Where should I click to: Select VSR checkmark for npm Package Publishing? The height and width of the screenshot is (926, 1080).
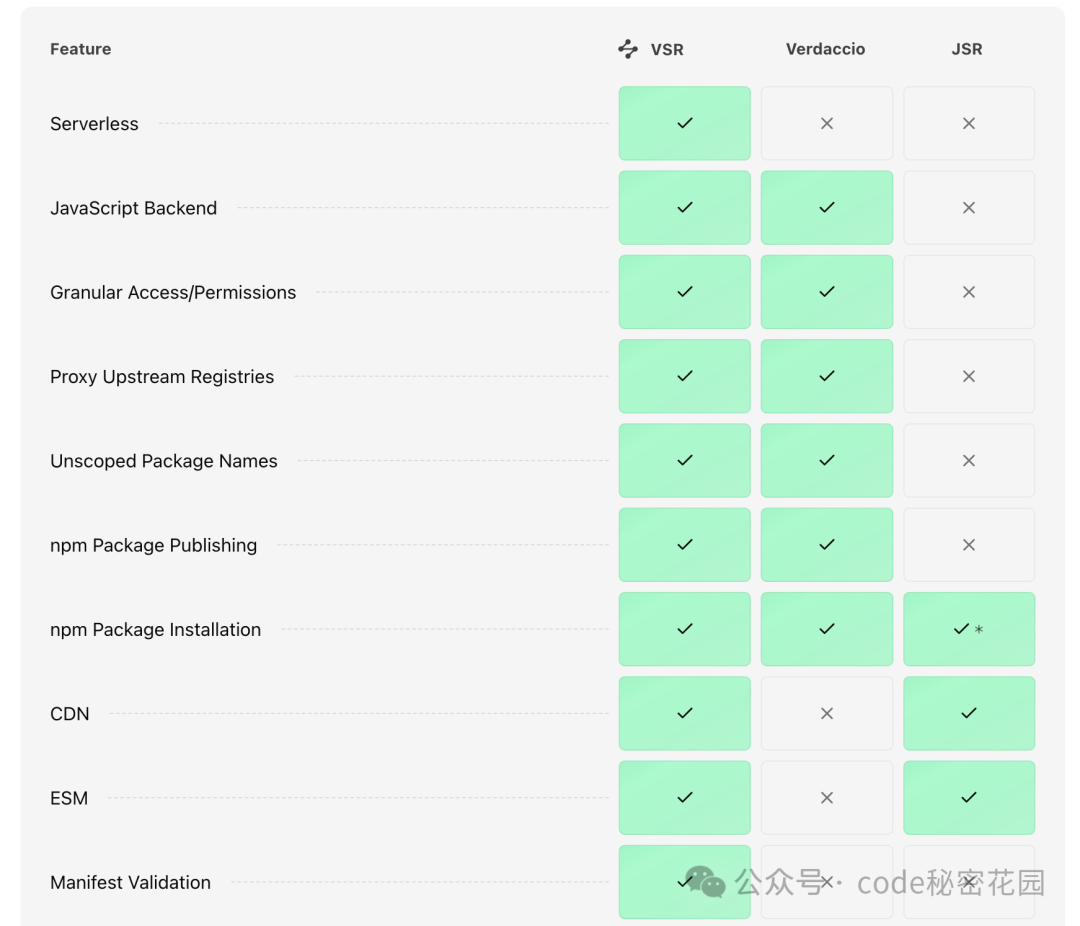(x=685, y=545)
